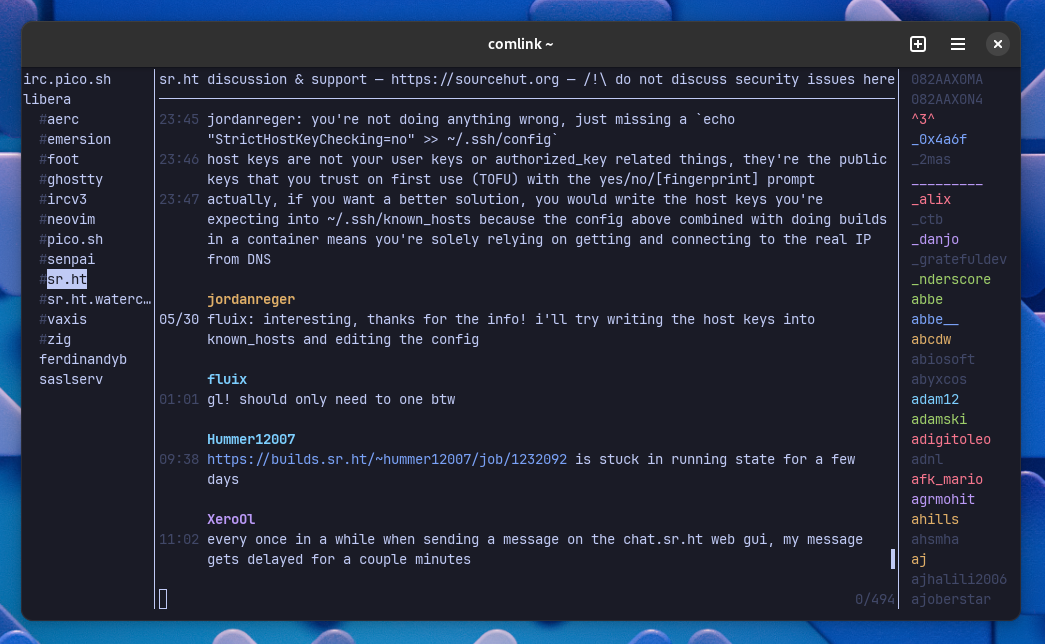1045x644 pixels.
Task: Click afk_mario in the user list
Action: 946,479
